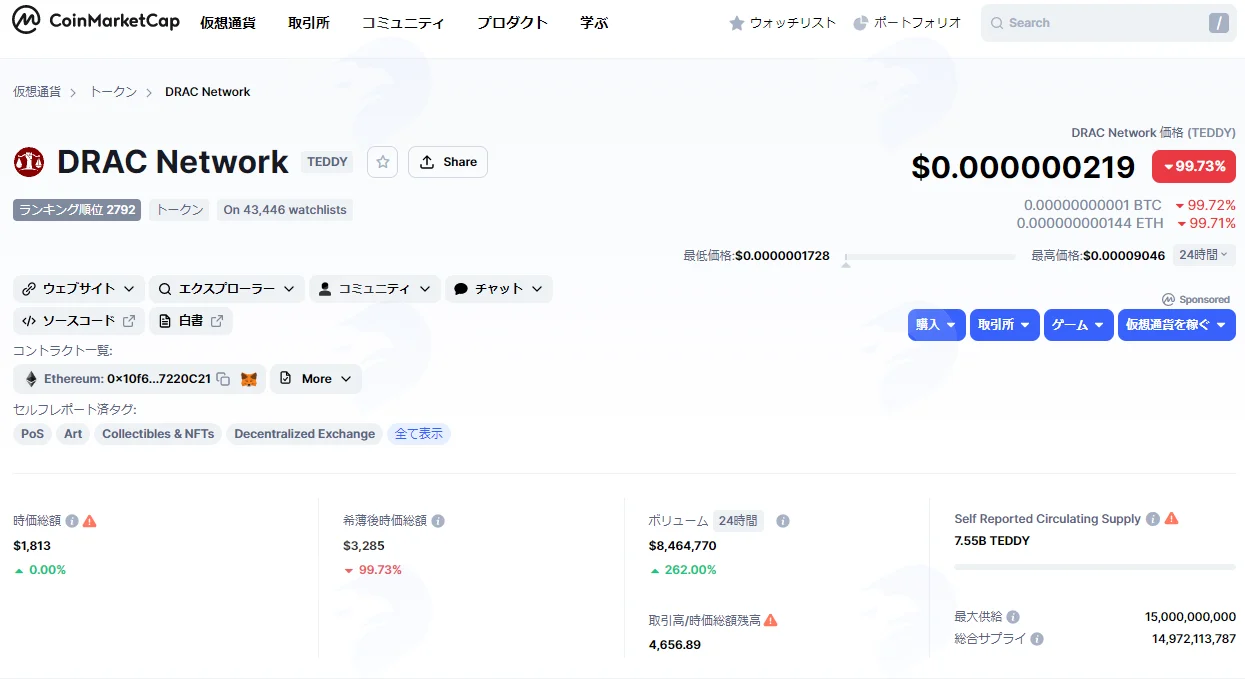Screen dimensions: 1245x679
Task: Open プロダクト menu
Action: tap(512, 23)
